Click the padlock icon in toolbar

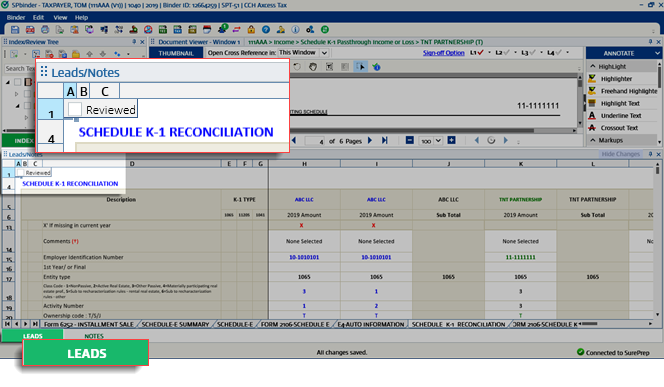pyautogui.click(x=251, y=30)
